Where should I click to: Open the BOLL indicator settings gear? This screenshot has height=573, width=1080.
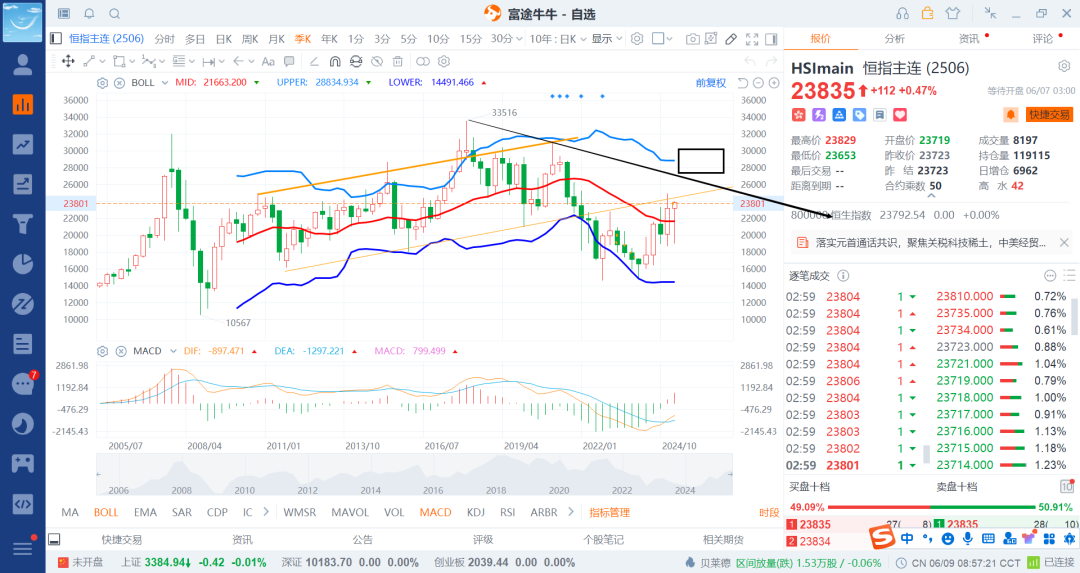103,83
